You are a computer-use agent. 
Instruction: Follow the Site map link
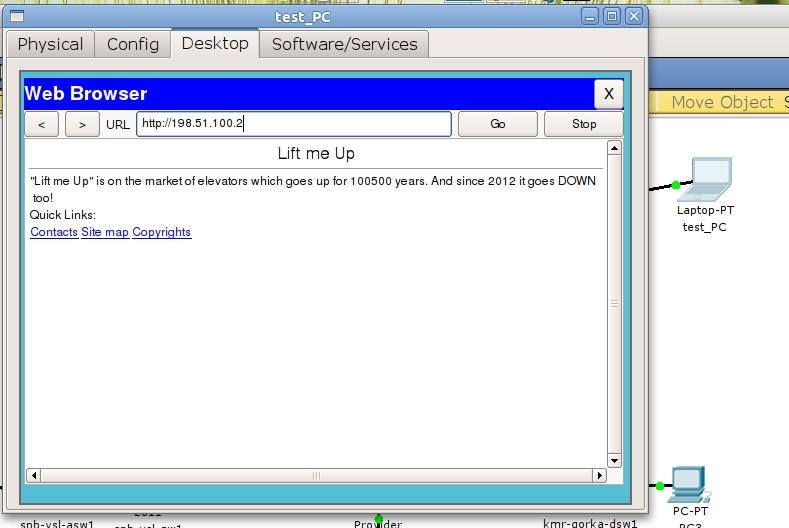point(105,232)
